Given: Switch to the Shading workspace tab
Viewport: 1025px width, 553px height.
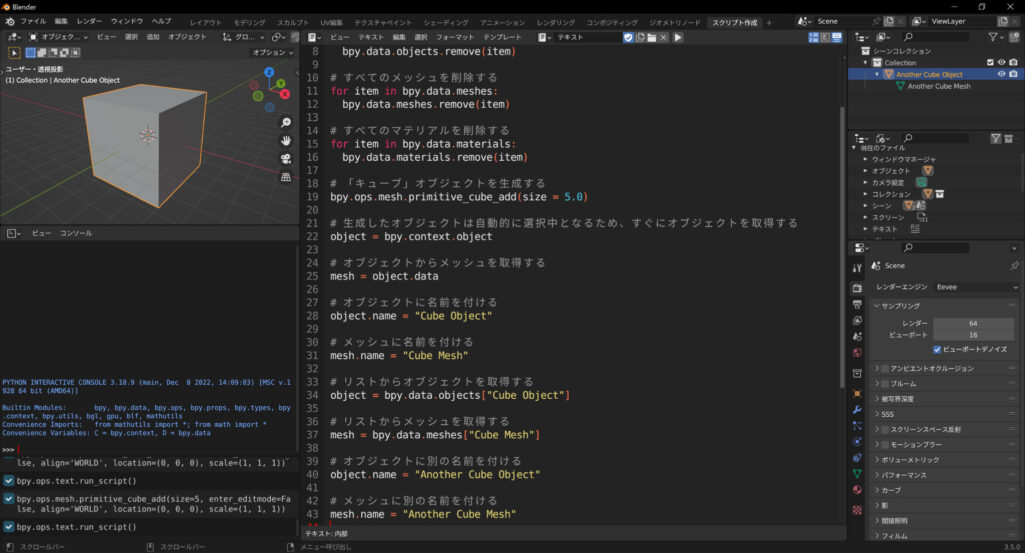Looking at the screenshot, I should coord(446,22).
